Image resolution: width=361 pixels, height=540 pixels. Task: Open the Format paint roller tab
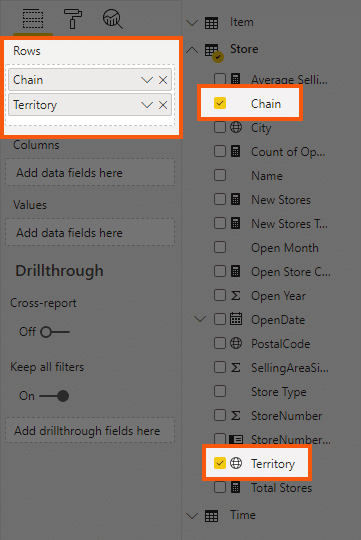[73, 19]
